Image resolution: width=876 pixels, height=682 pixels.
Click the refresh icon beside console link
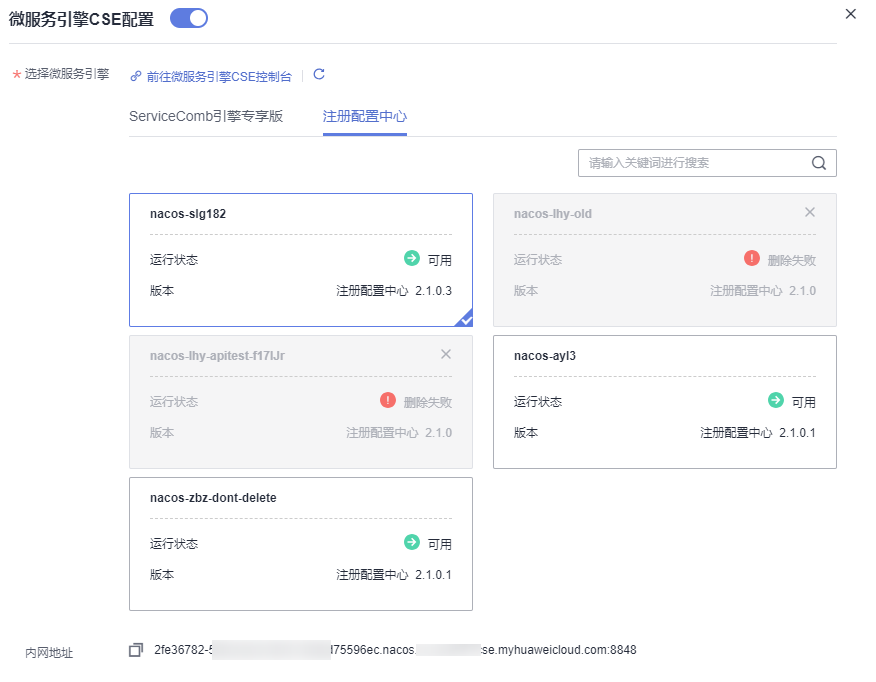tap(319, 75)
